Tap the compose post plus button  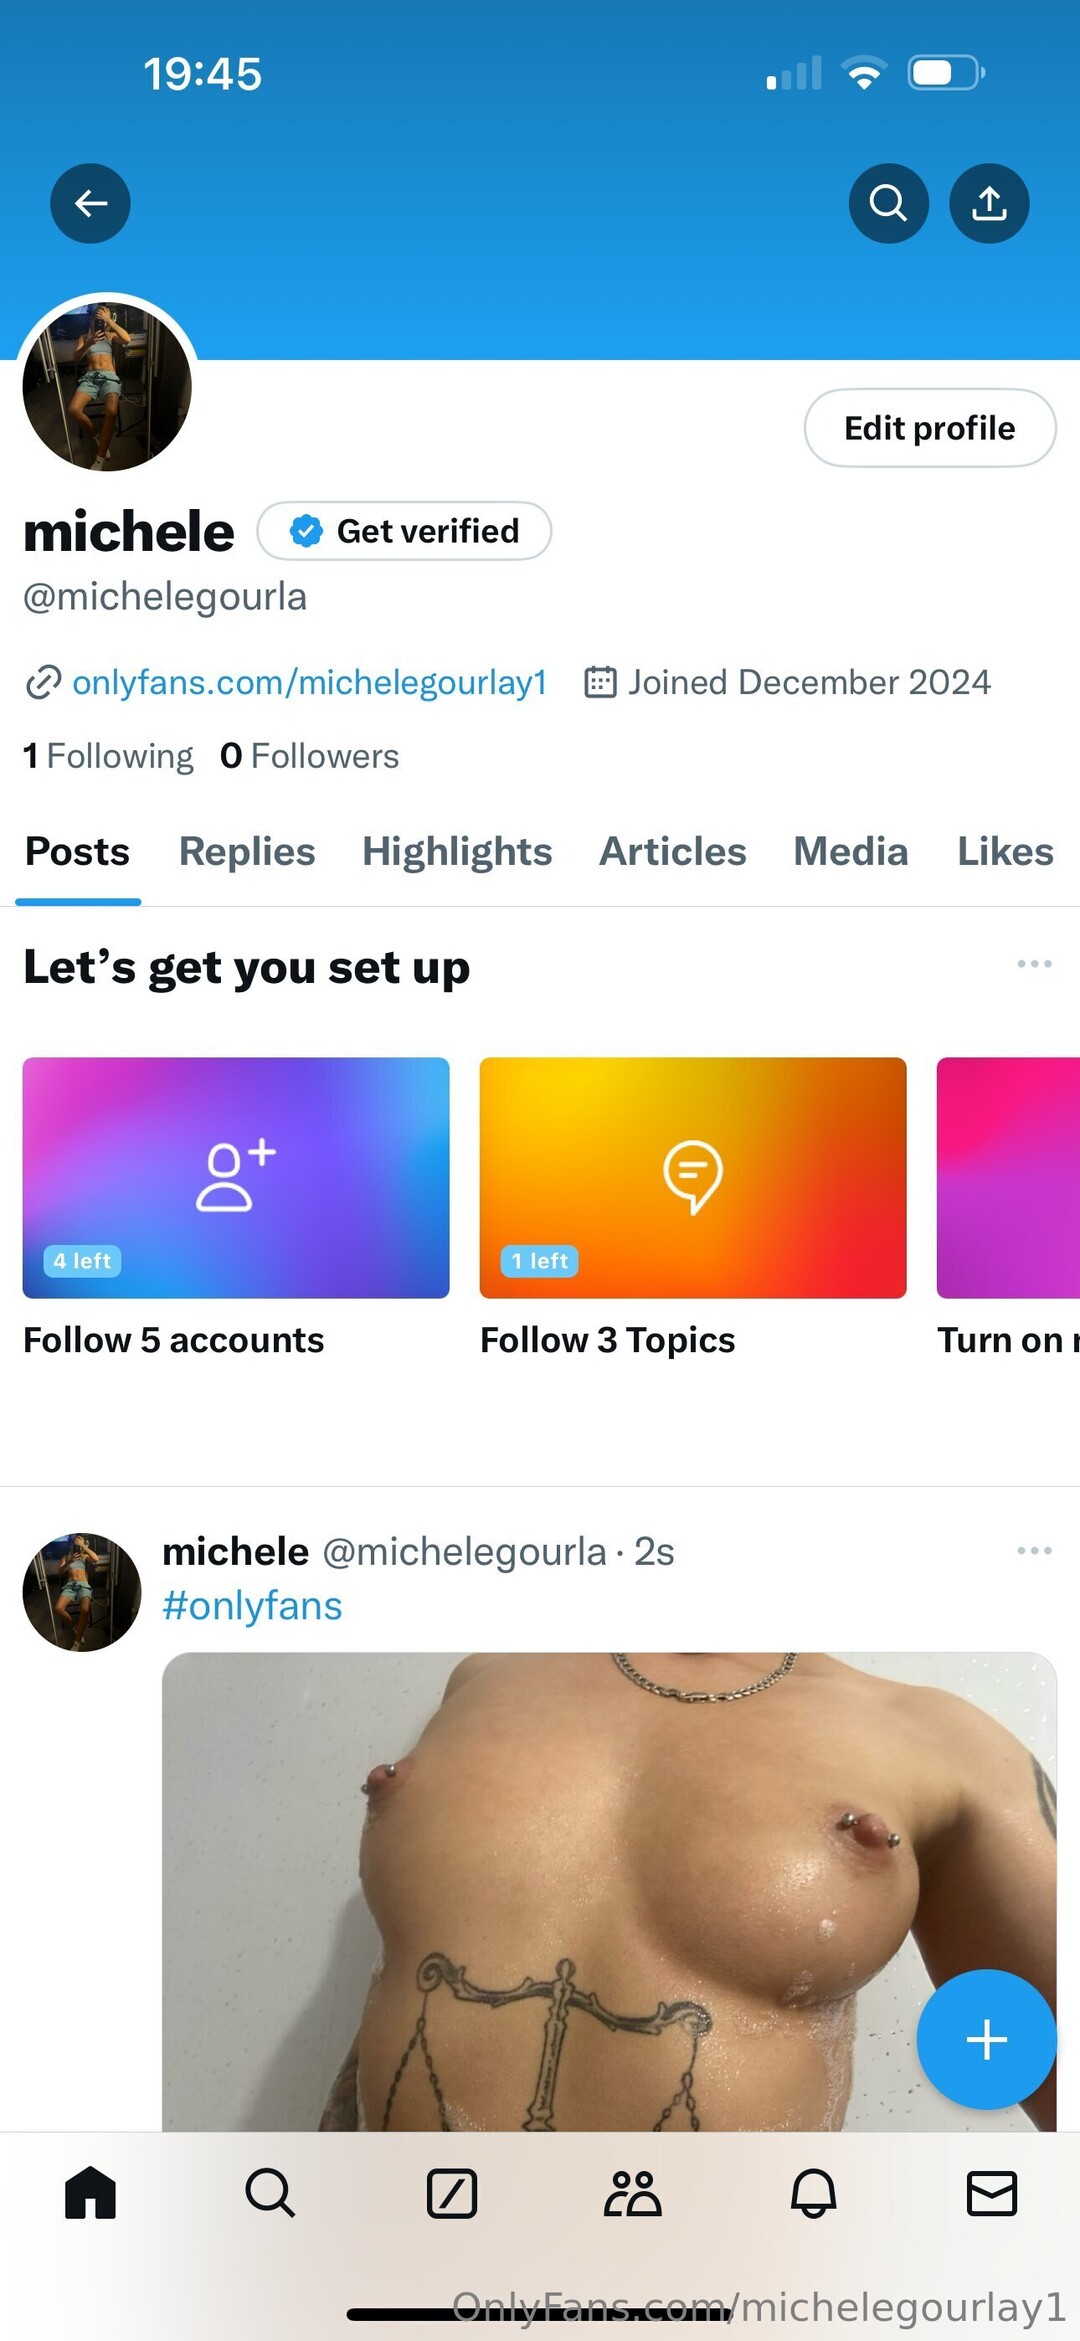pos(986,2040)
